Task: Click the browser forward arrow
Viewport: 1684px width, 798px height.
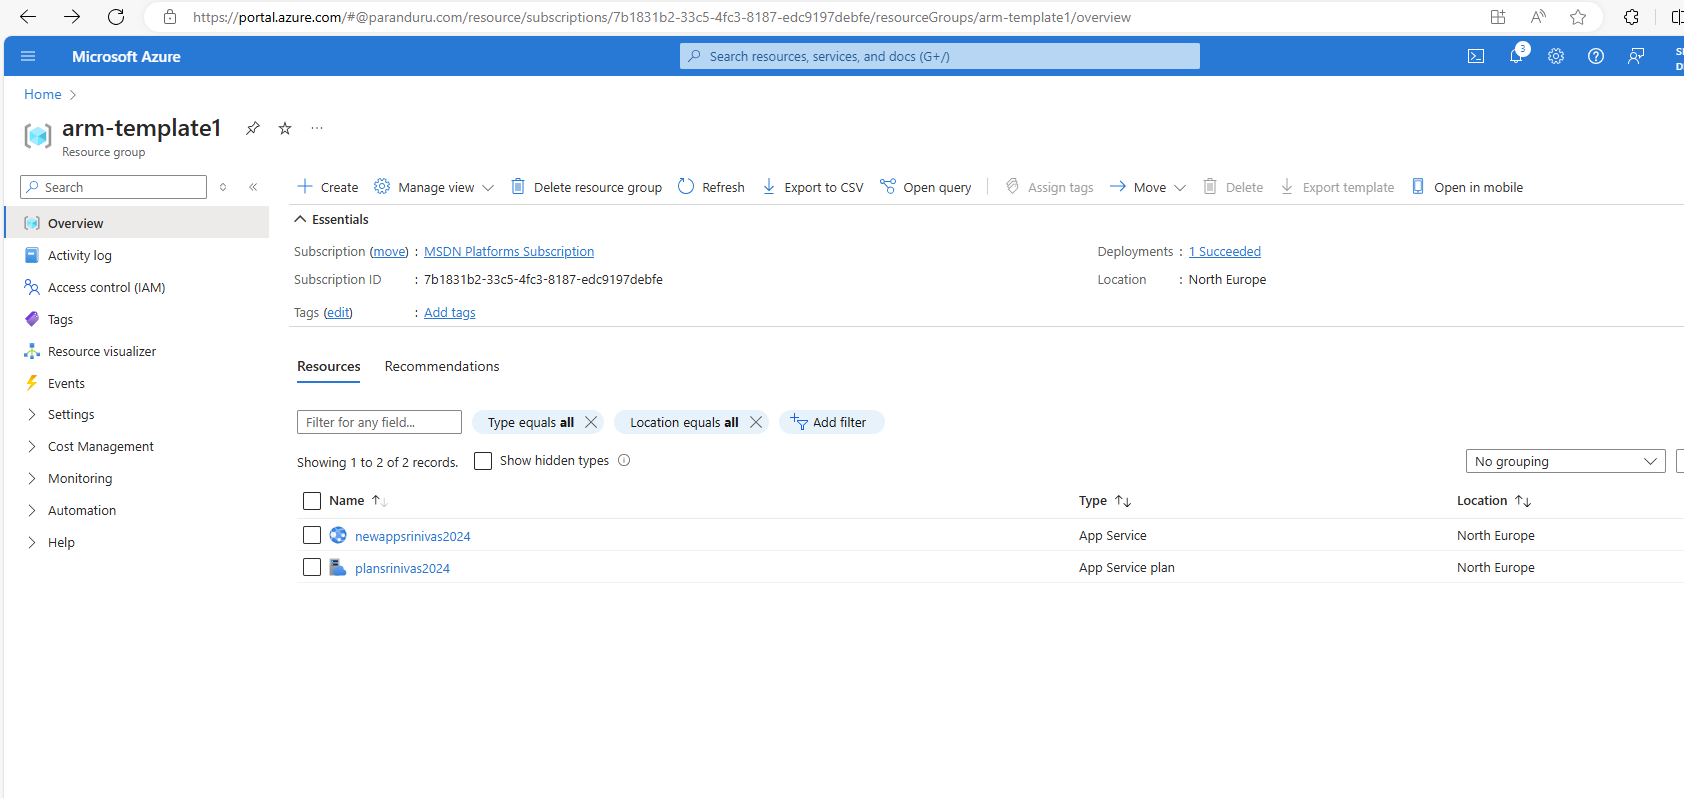Action: (72, 17)
